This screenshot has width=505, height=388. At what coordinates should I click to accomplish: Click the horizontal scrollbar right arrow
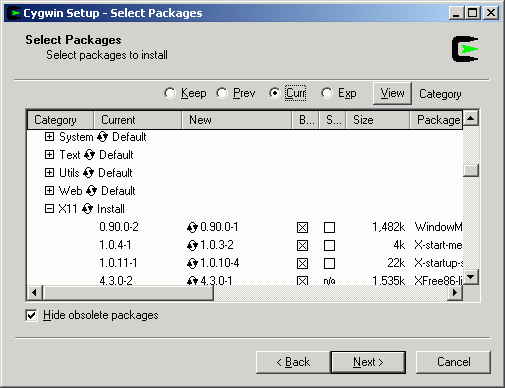point(455,293)
